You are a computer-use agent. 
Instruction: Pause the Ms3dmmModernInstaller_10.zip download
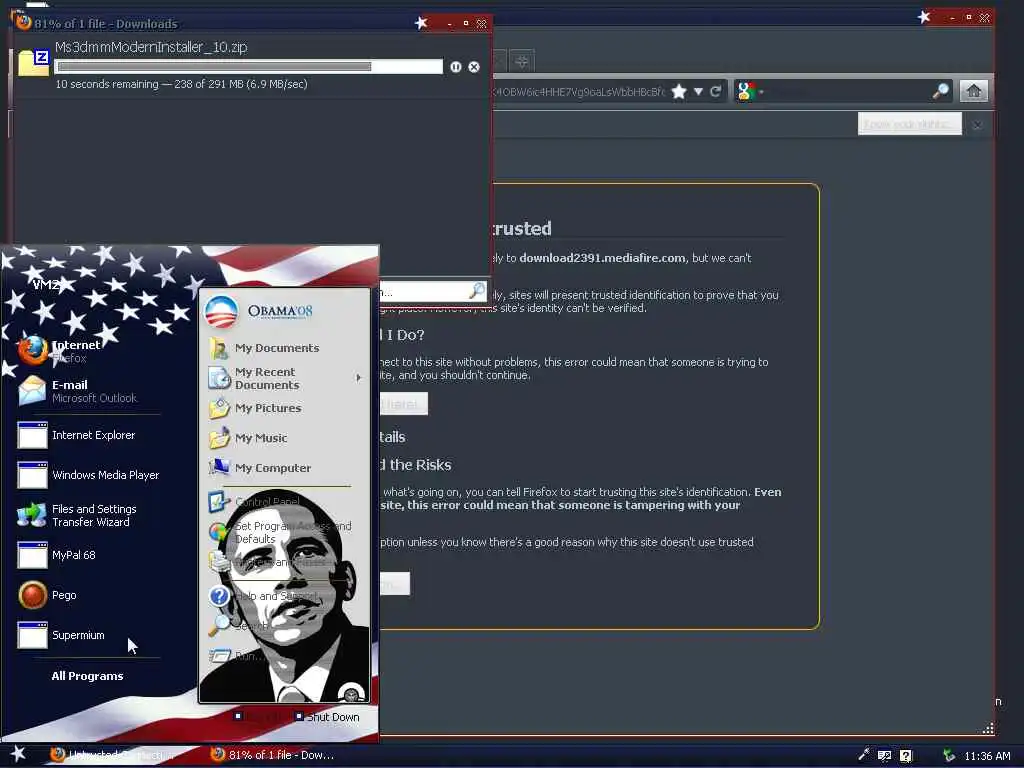pyautogui.click(x=455, y=67)
